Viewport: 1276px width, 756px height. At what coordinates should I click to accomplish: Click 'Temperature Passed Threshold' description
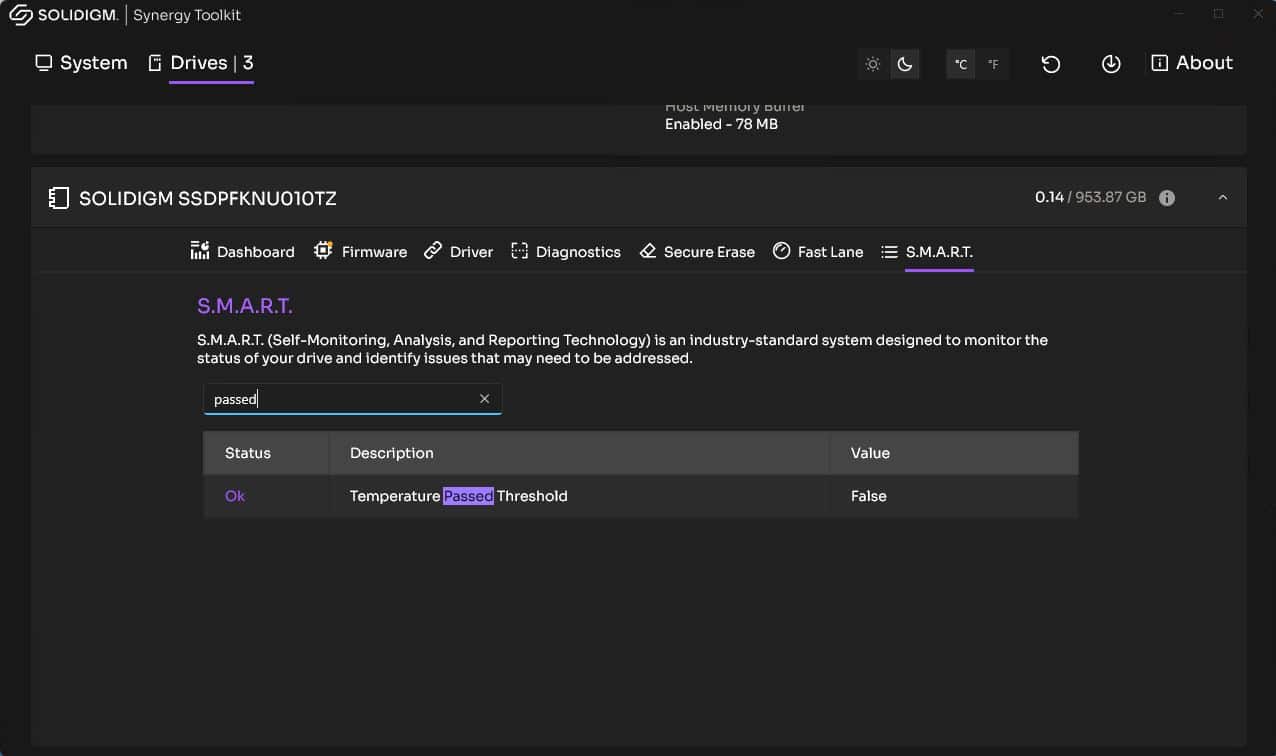(x=459, y=496)
